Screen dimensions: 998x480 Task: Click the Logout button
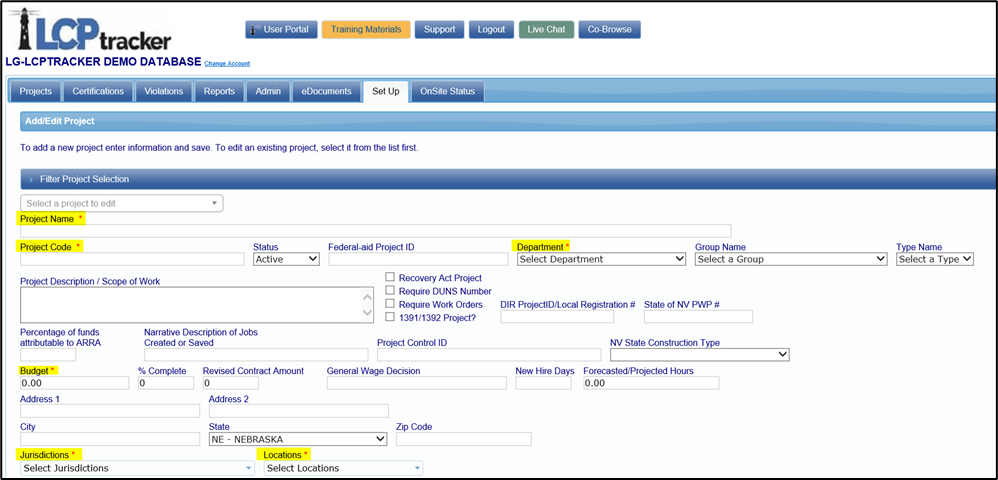click(491, 29)
